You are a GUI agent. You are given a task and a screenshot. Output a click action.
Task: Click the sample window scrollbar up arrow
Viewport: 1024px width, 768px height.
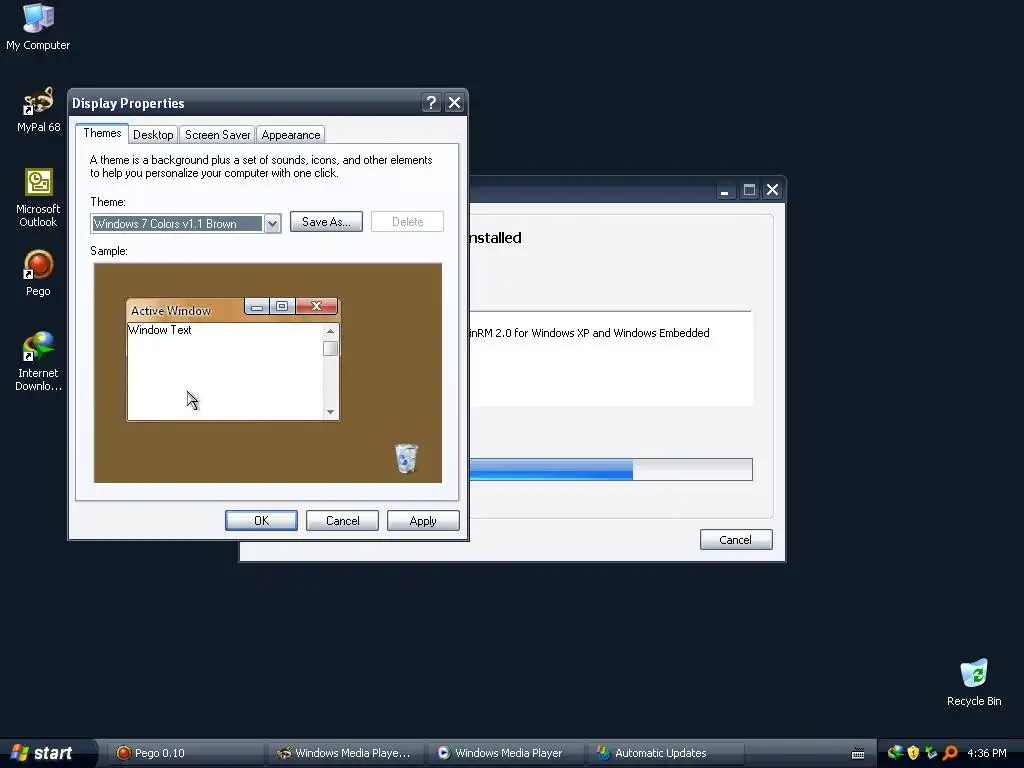click(330, 331)
